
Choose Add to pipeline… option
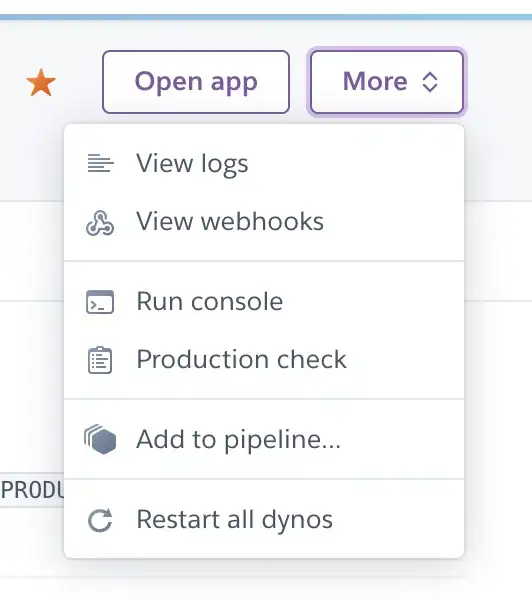[238, 440]
